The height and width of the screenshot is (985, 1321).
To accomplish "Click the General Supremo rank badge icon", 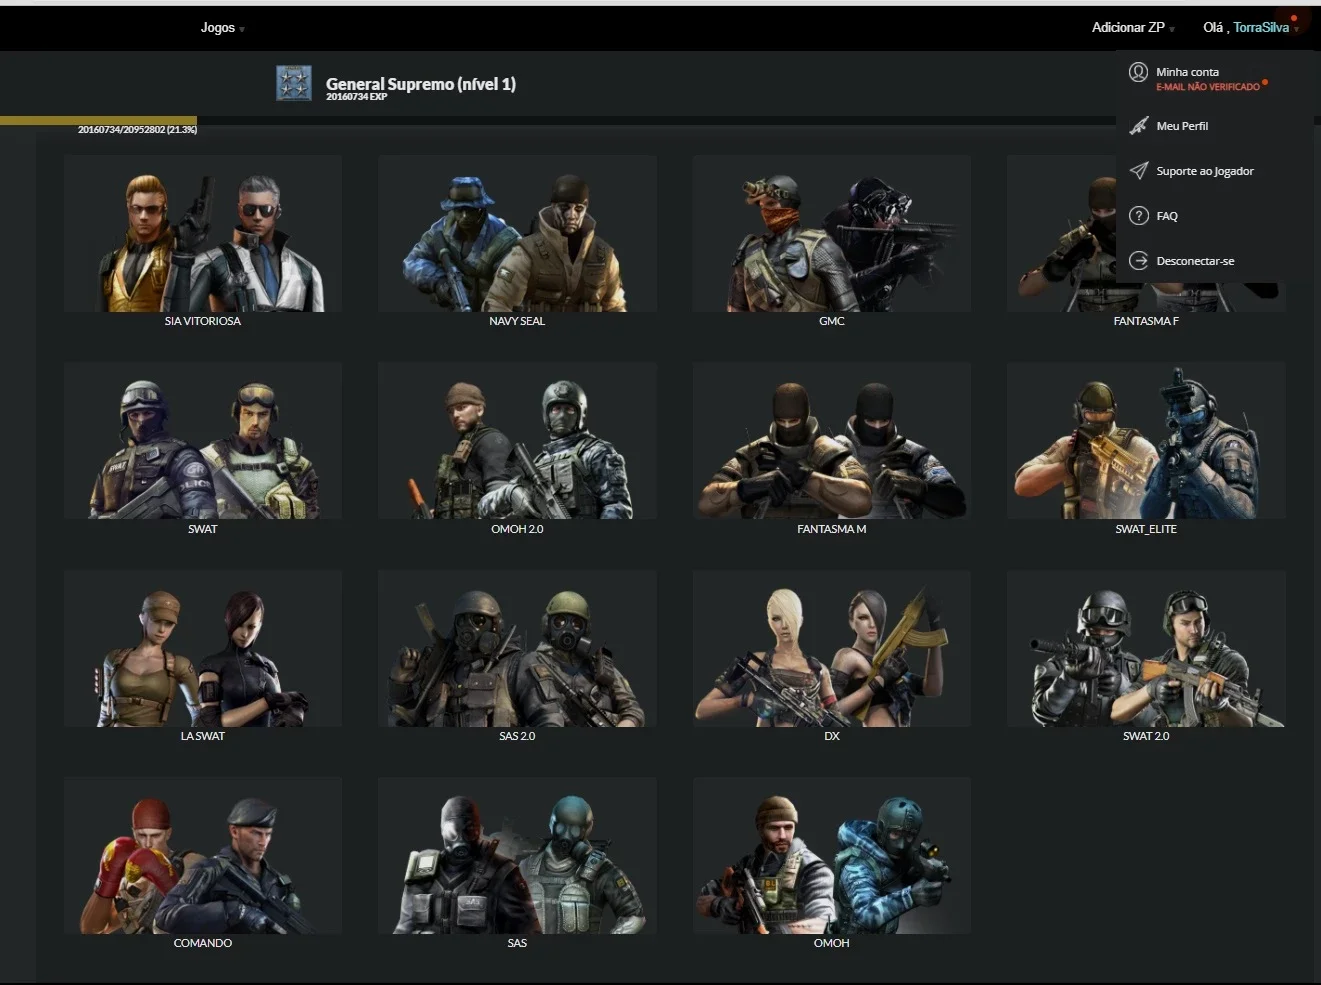I will pyautogui.click(x=294, y=84).
